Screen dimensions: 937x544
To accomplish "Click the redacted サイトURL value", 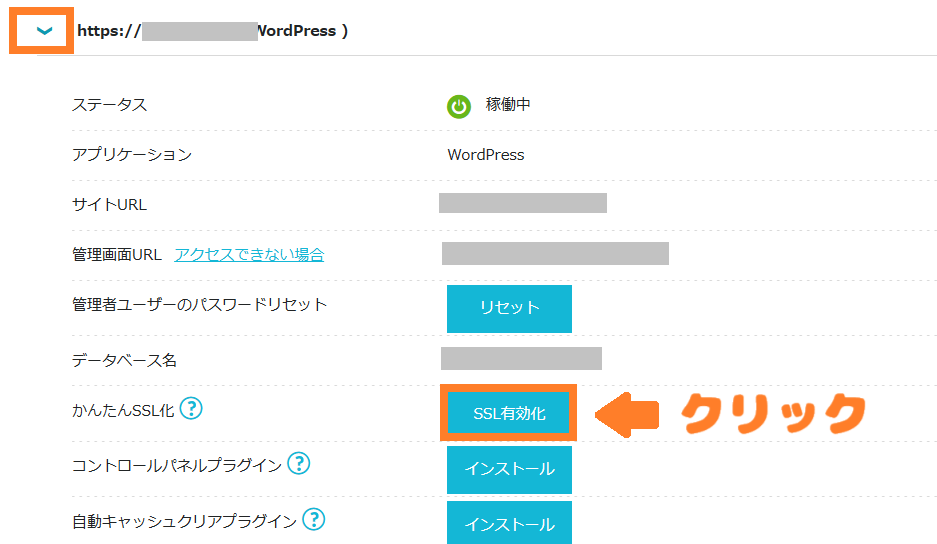I will pyautogui.click(x=522, y=204).
